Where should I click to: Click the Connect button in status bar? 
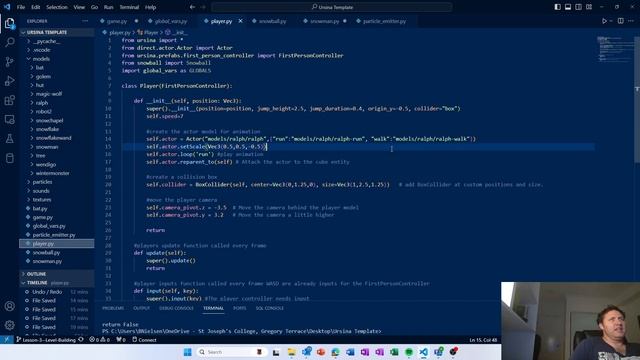point(144,340)
